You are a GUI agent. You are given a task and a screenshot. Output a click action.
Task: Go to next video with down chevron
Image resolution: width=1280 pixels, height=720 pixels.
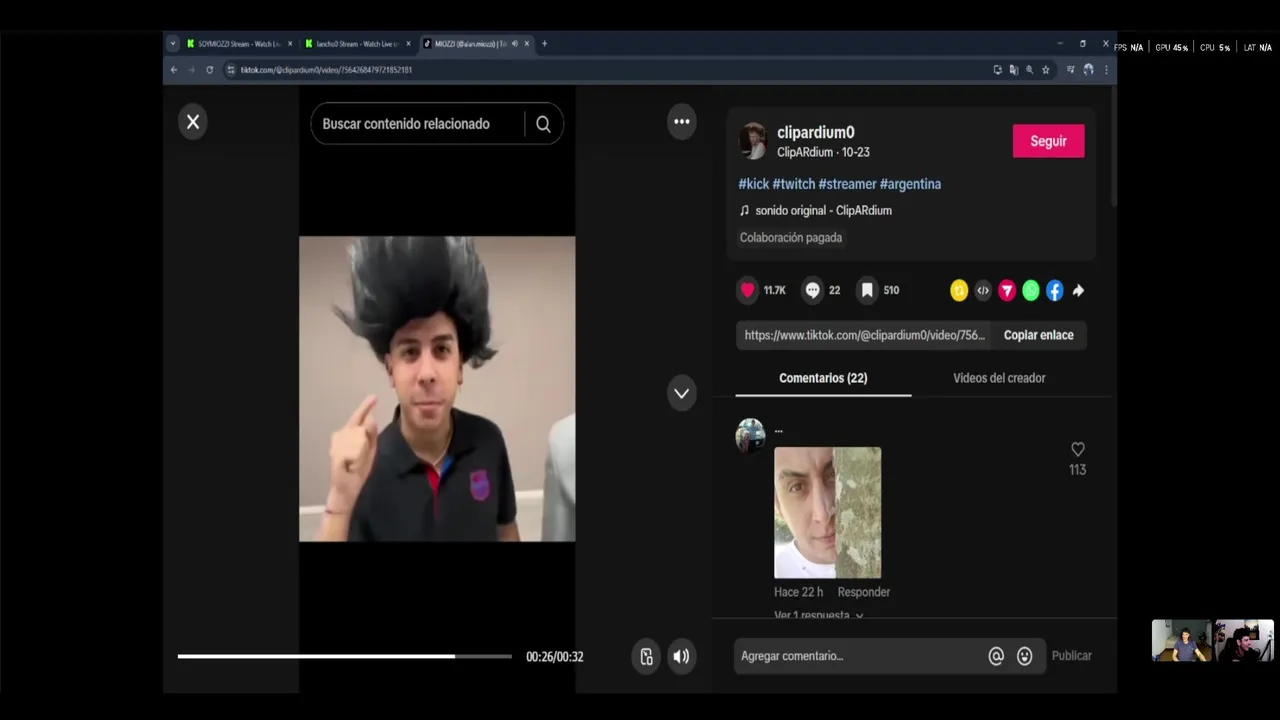click(x=681, y=393)
